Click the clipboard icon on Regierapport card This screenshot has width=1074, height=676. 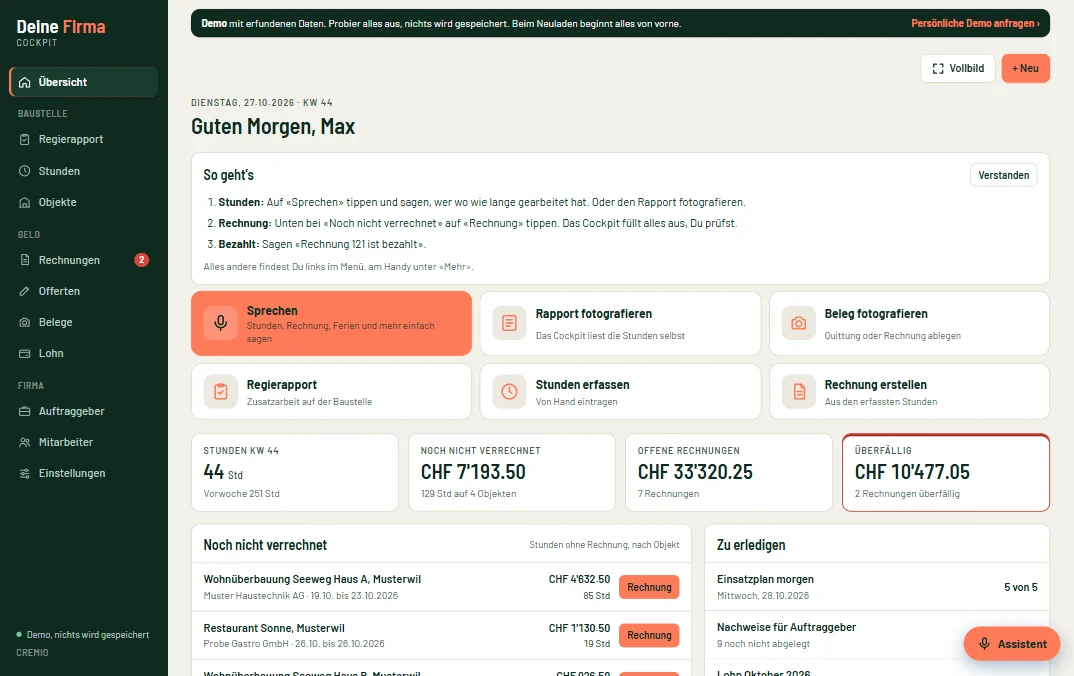point(221,392)
